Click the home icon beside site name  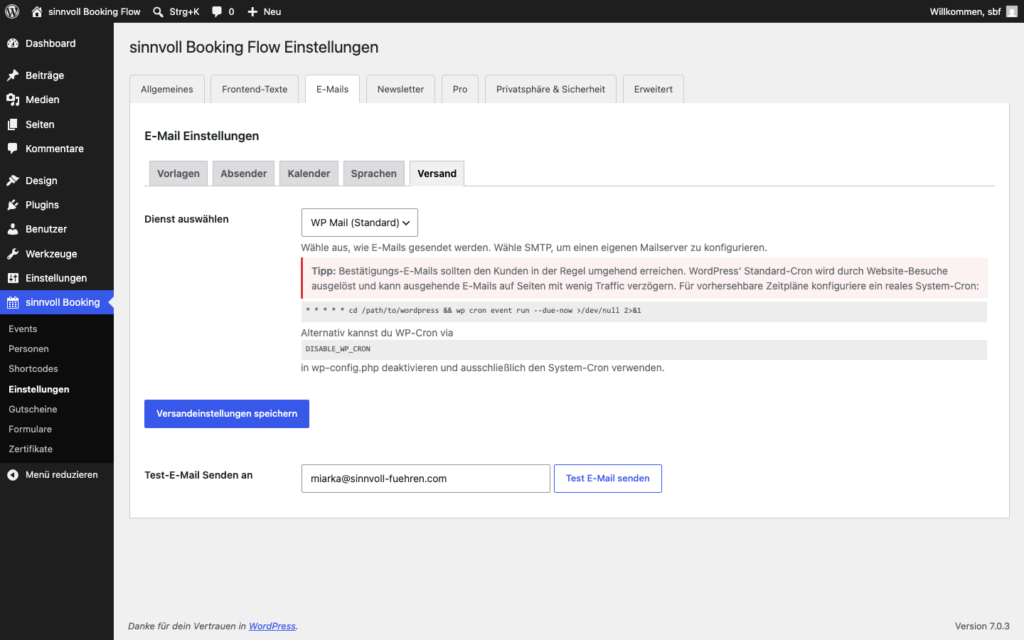[x=37, y=12]
